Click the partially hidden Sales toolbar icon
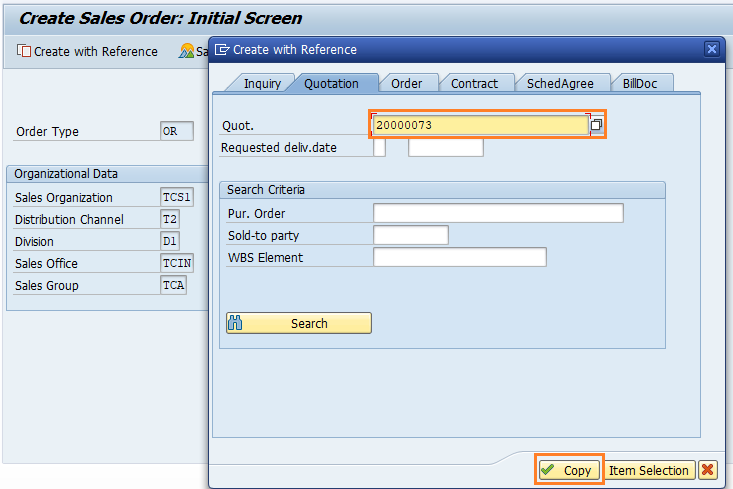Image resolution: width=733 pixels, height=489 pixels. tap(191, 51)
